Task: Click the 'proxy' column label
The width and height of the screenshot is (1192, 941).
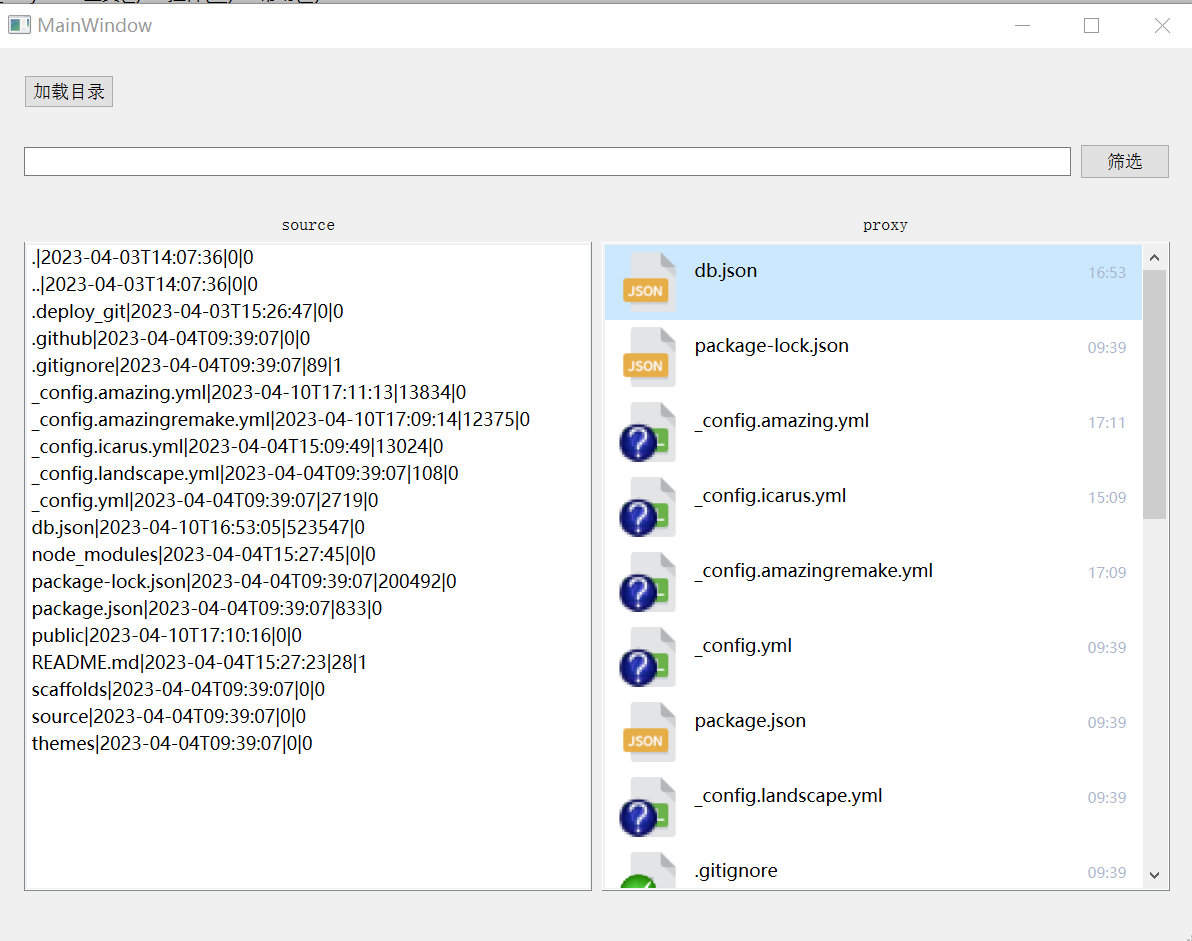Action: (885, 225)
